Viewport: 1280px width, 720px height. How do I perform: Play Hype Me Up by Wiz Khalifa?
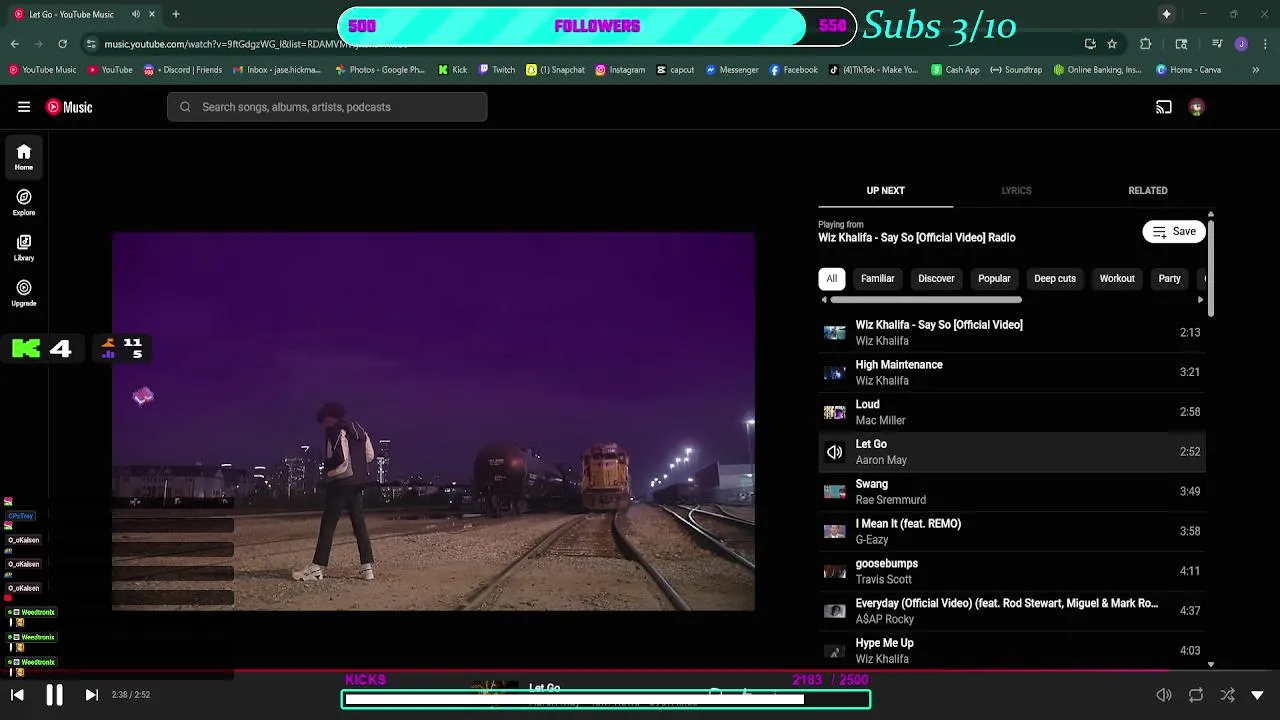(x=1012, y=650)
